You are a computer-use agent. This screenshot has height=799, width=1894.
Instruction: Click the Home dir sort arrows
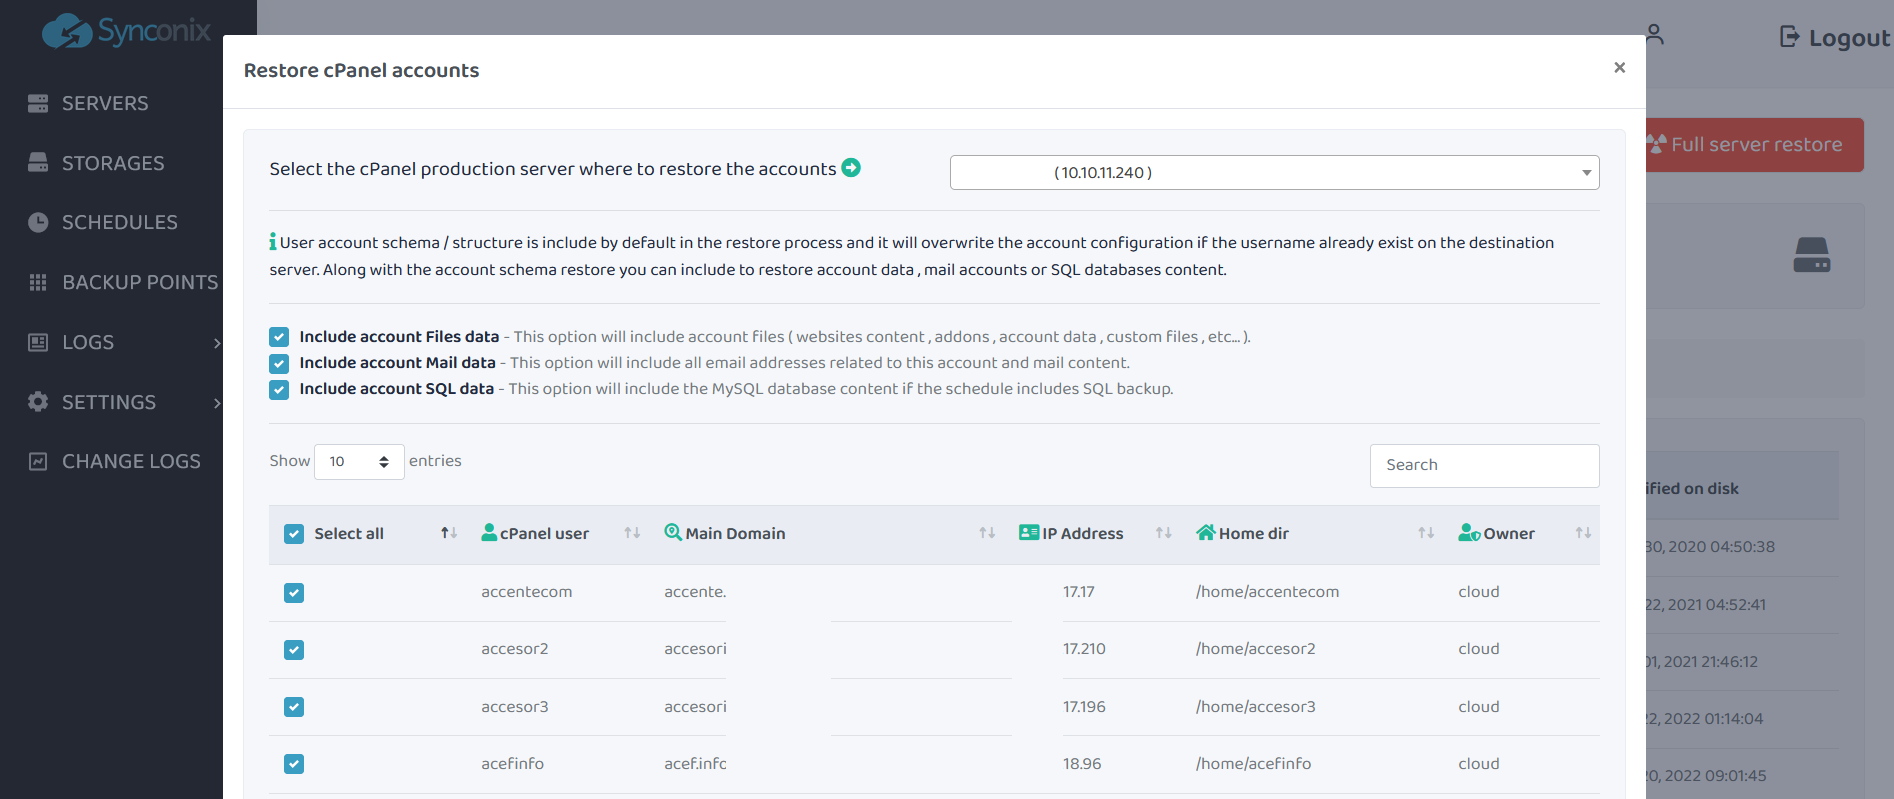pos(1426,533)
